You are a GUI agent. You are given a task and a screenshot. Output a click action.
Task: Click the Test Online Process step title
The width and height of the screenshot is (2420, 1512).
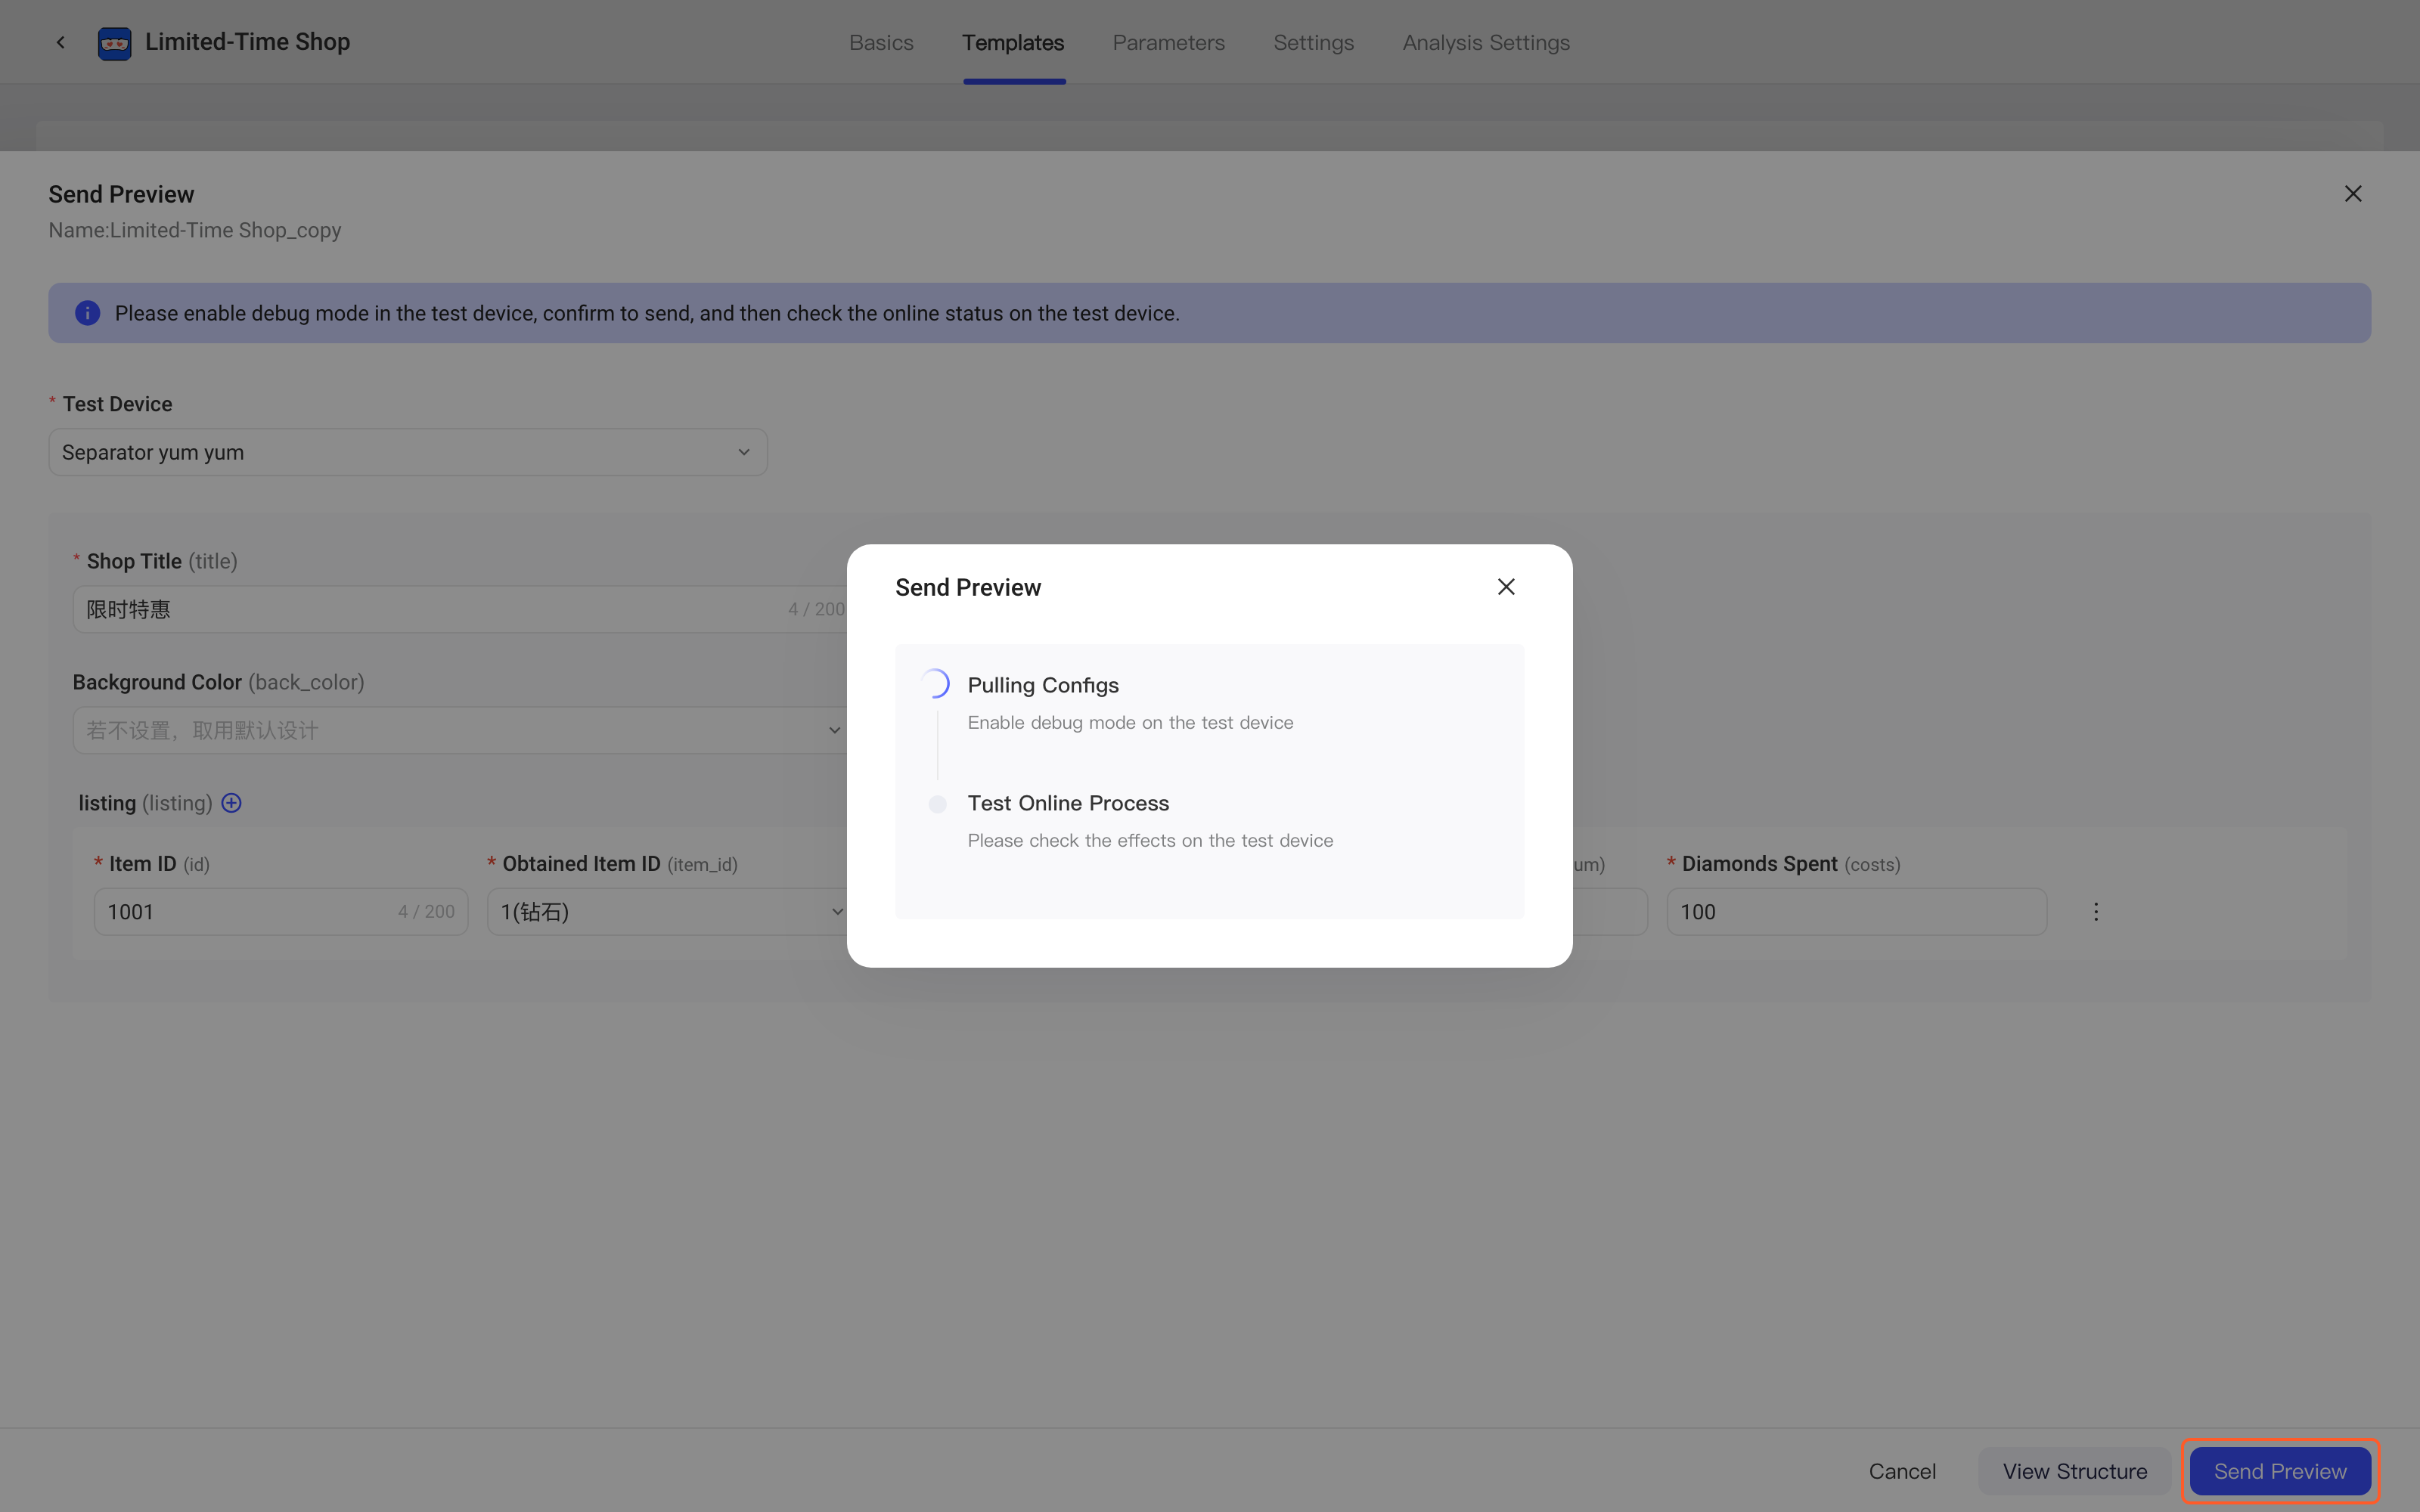1068,803
